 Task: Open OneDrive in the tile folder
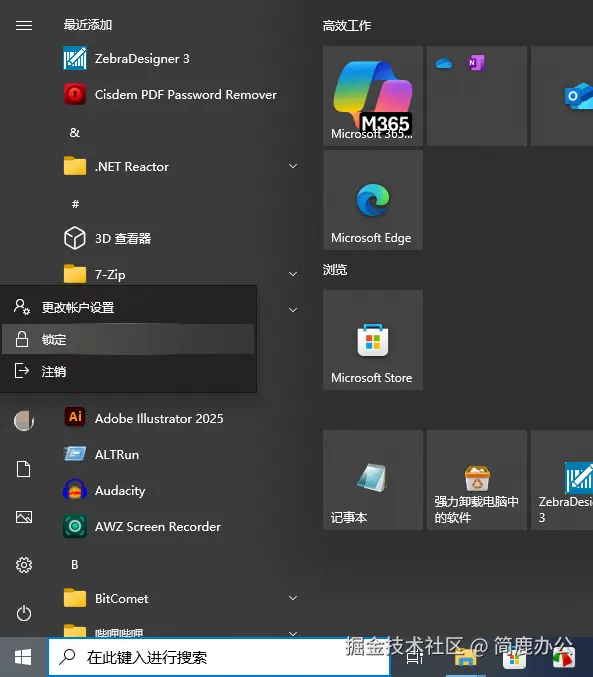(x=444, y=64)
